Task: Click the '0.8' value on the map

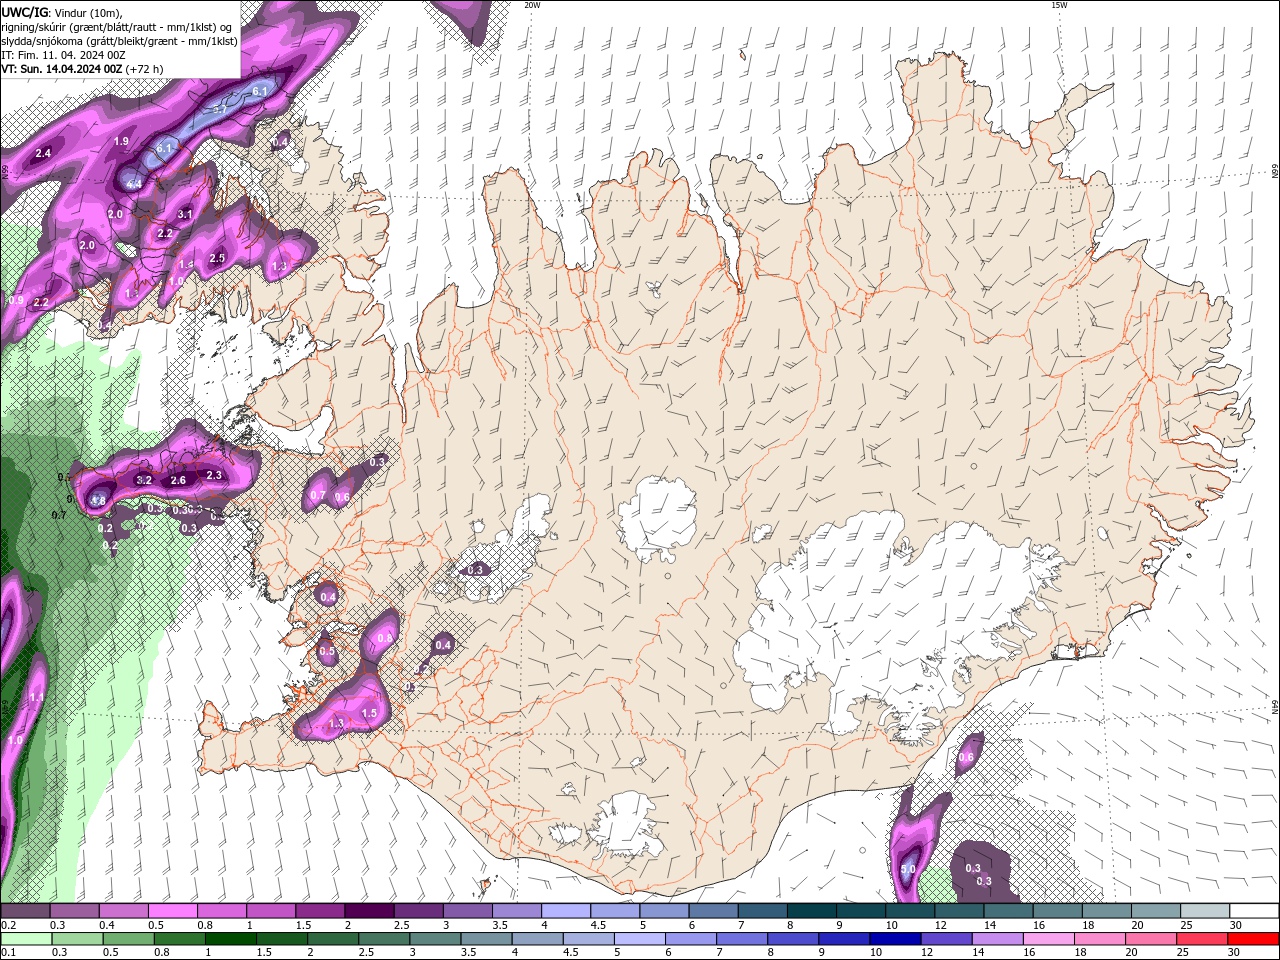Action: pos(385,637)
